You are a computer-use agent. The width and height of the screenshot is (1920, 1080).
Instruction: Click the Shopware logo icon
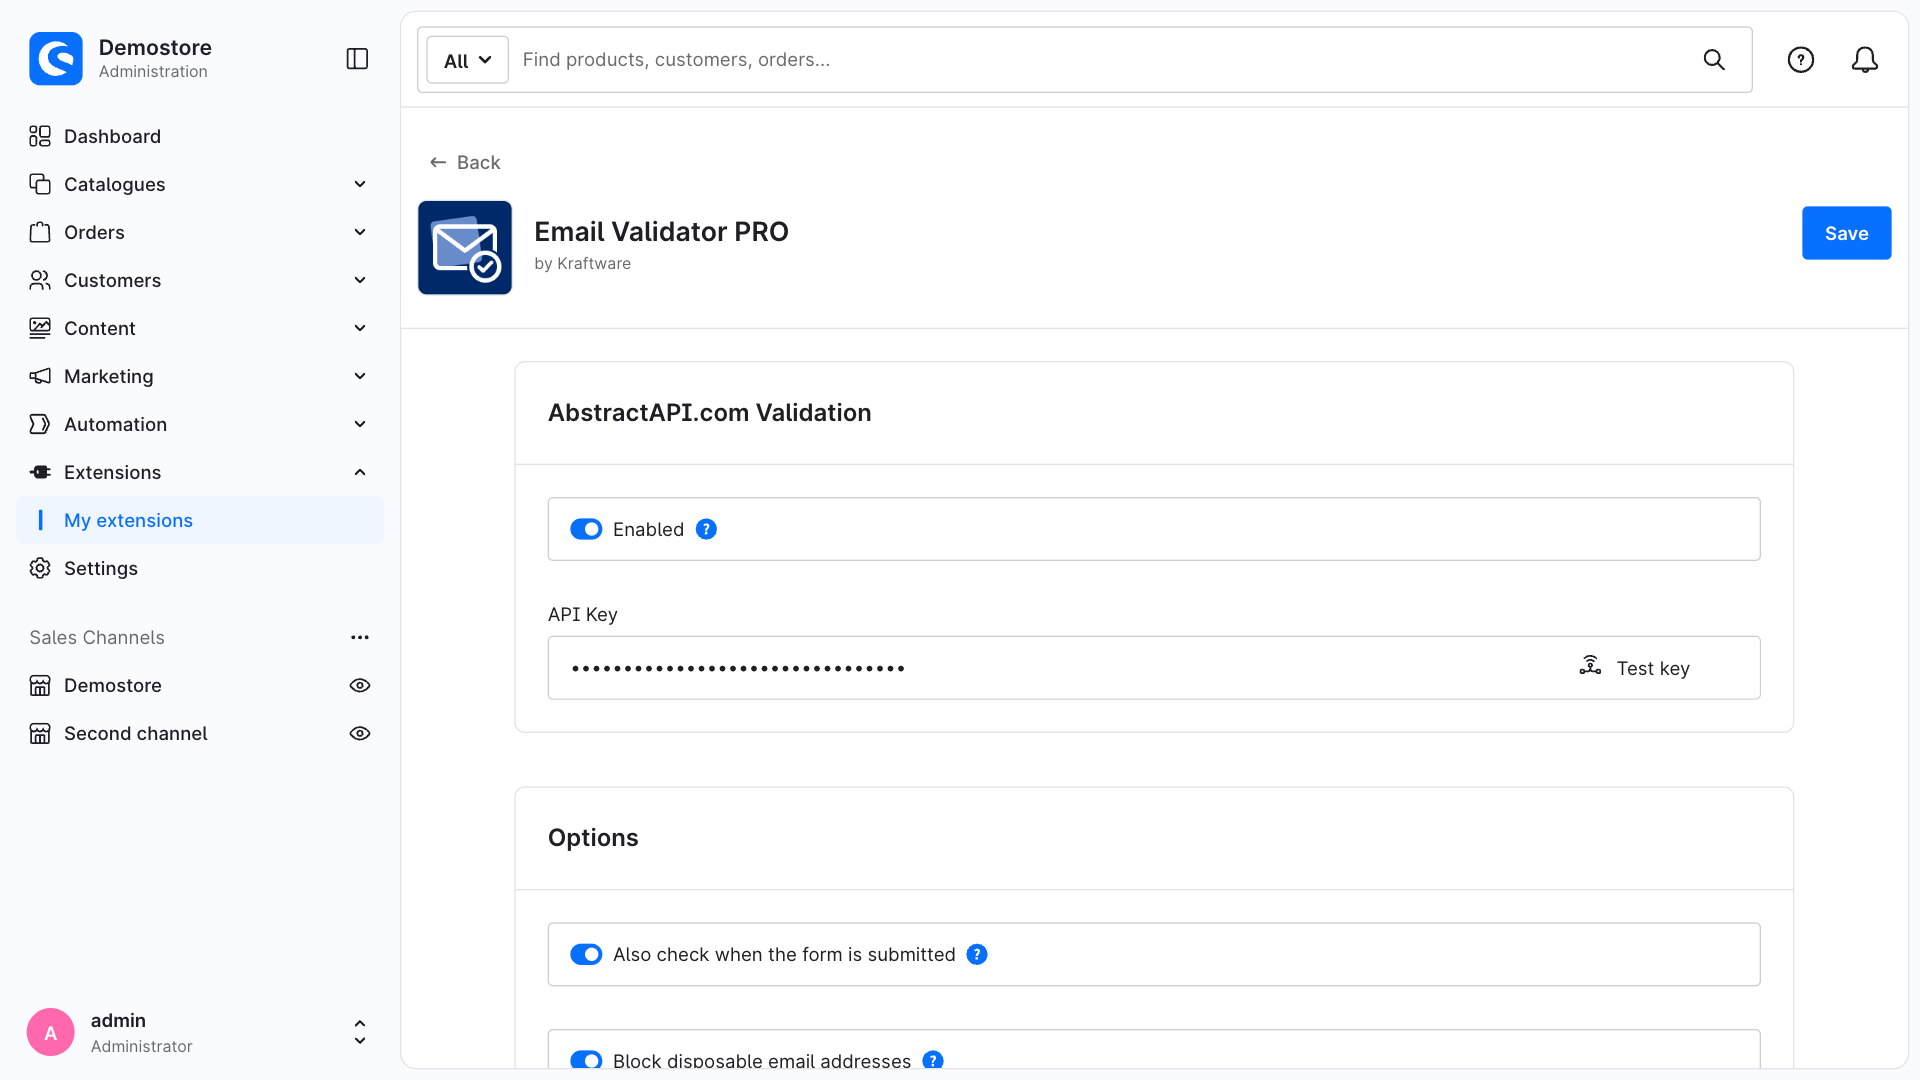pyautogui.click(x=56, y=59)
